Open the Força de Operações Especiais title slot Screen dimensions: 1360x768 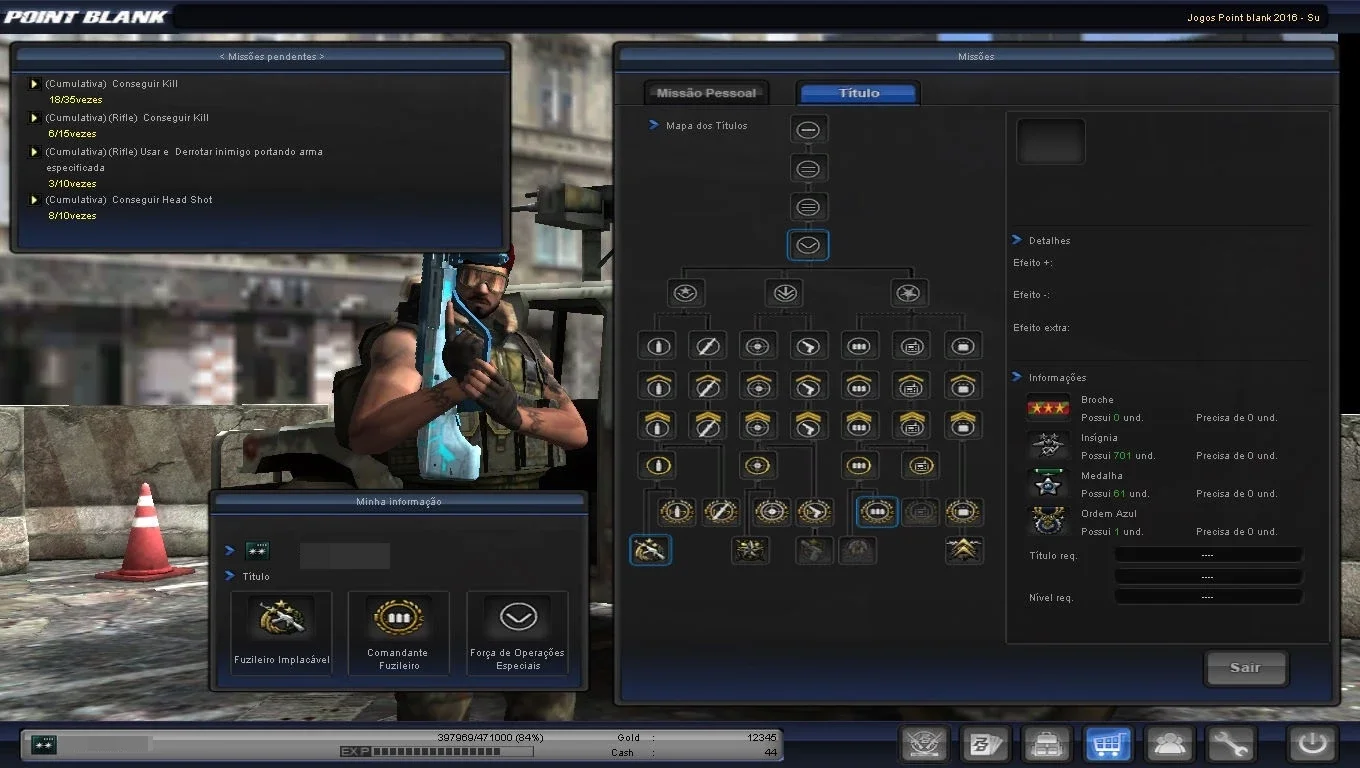coord(517,633)
